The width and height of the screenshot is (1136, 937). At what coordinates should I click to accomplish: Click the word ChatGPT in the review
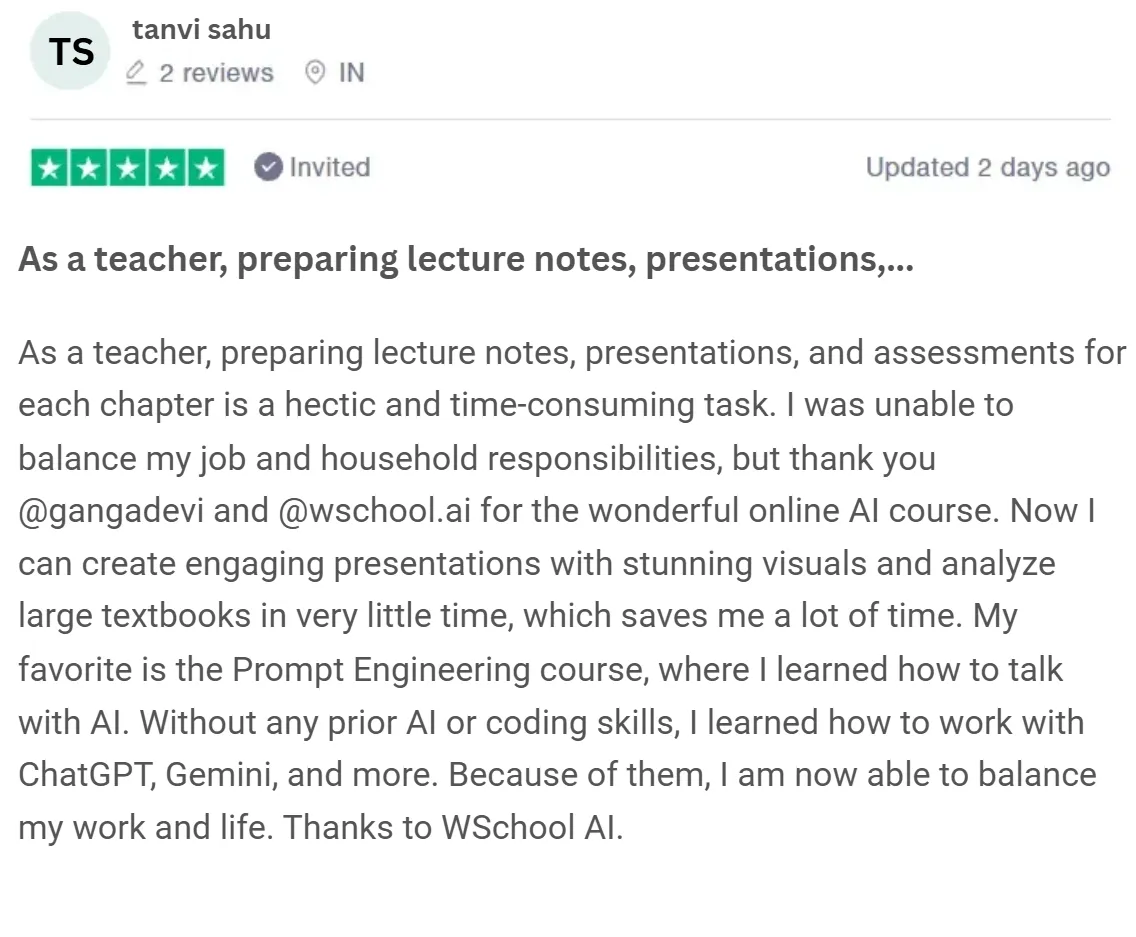(87, 775)
